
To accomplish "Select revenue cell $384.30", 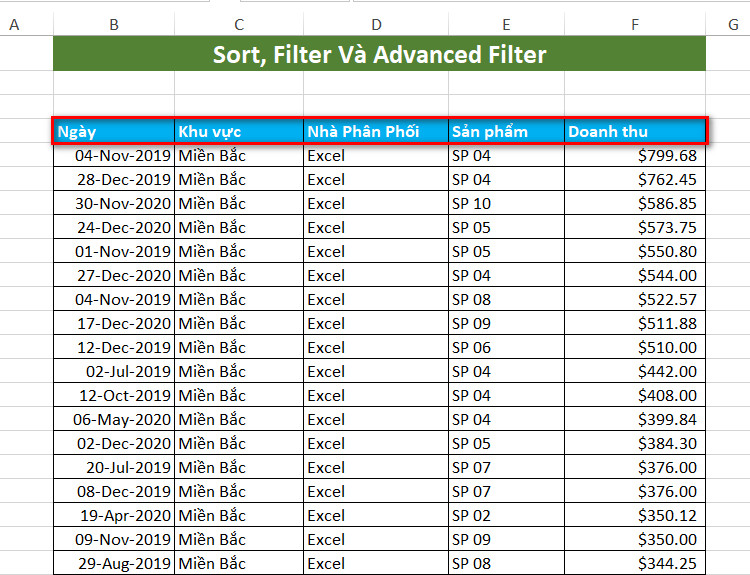I will point(635,443).
